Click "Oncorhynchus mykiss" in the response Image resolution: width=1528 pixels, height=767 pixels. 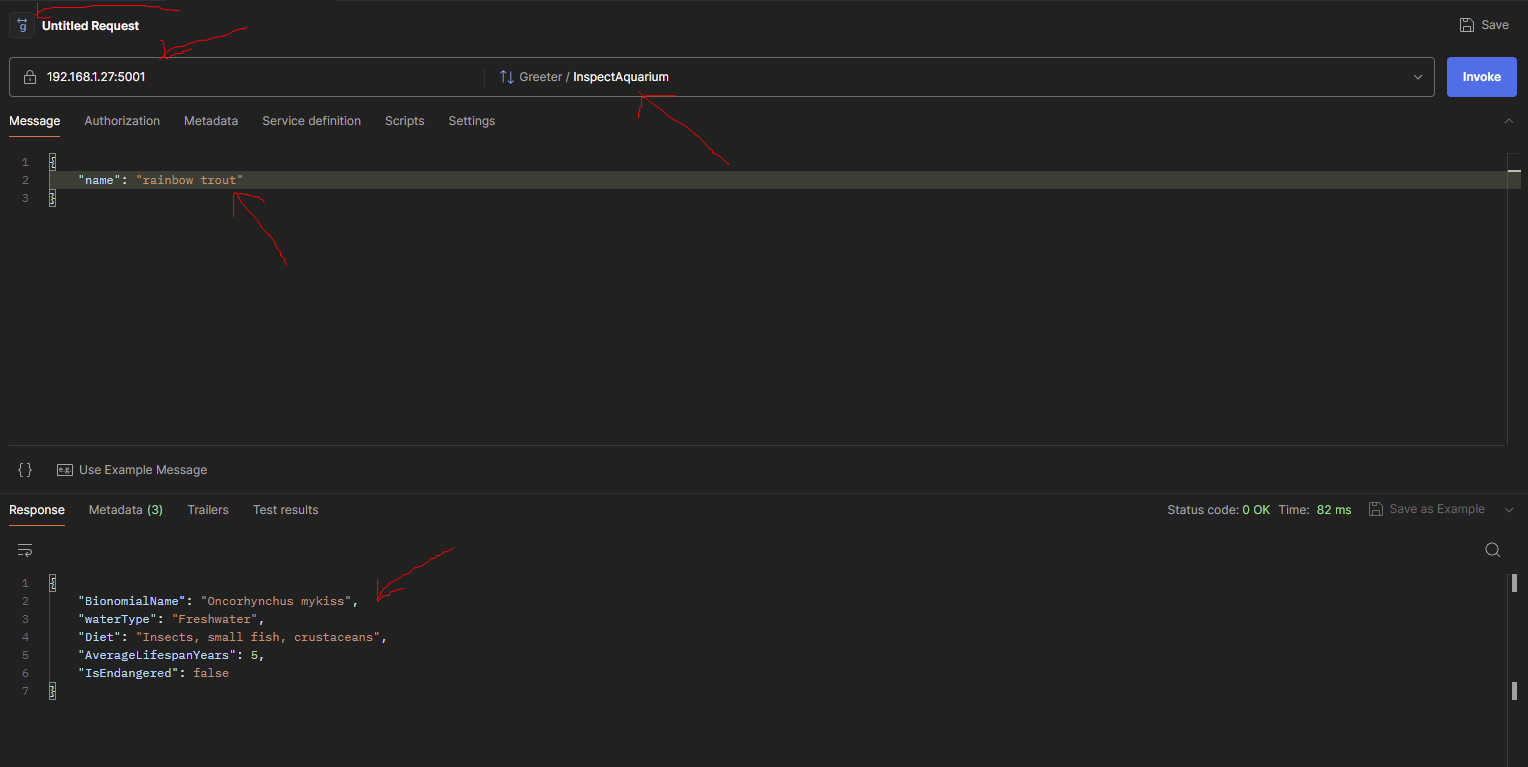tap(276, 601)
